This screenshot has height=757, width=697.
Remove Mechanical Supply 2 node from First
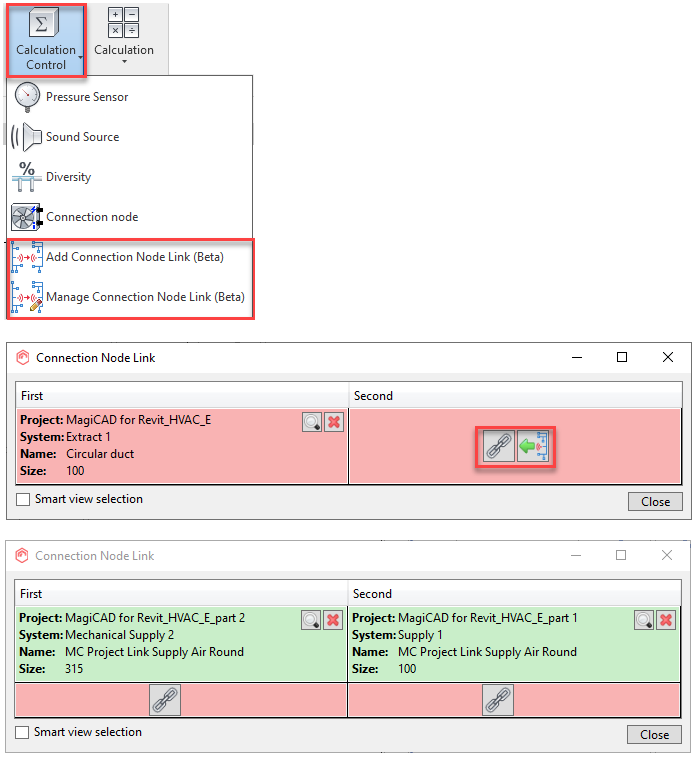pos(333,620)
